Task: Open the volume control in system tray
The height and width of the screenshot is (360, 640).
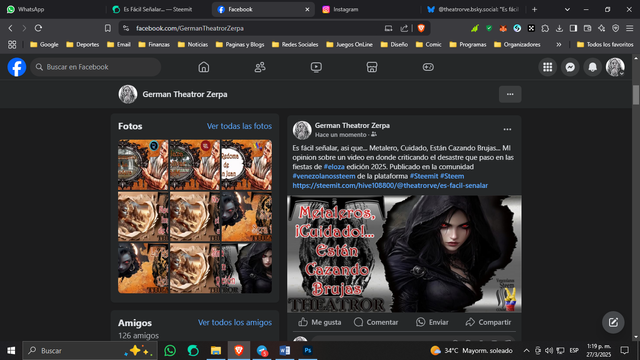Action: click(549, 351)
